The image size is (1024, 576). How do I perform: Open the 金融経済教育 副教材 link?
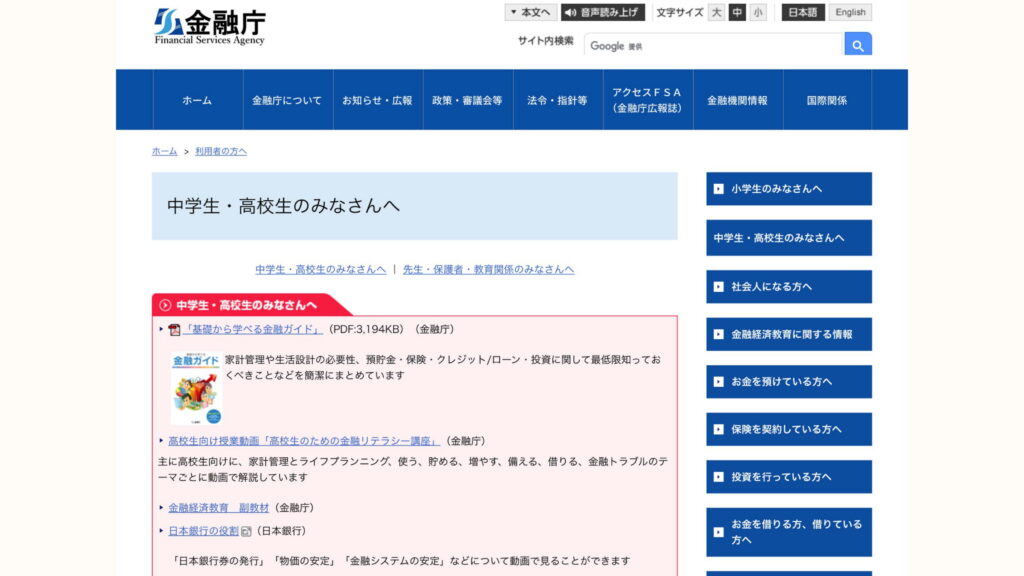coord(218,508)
